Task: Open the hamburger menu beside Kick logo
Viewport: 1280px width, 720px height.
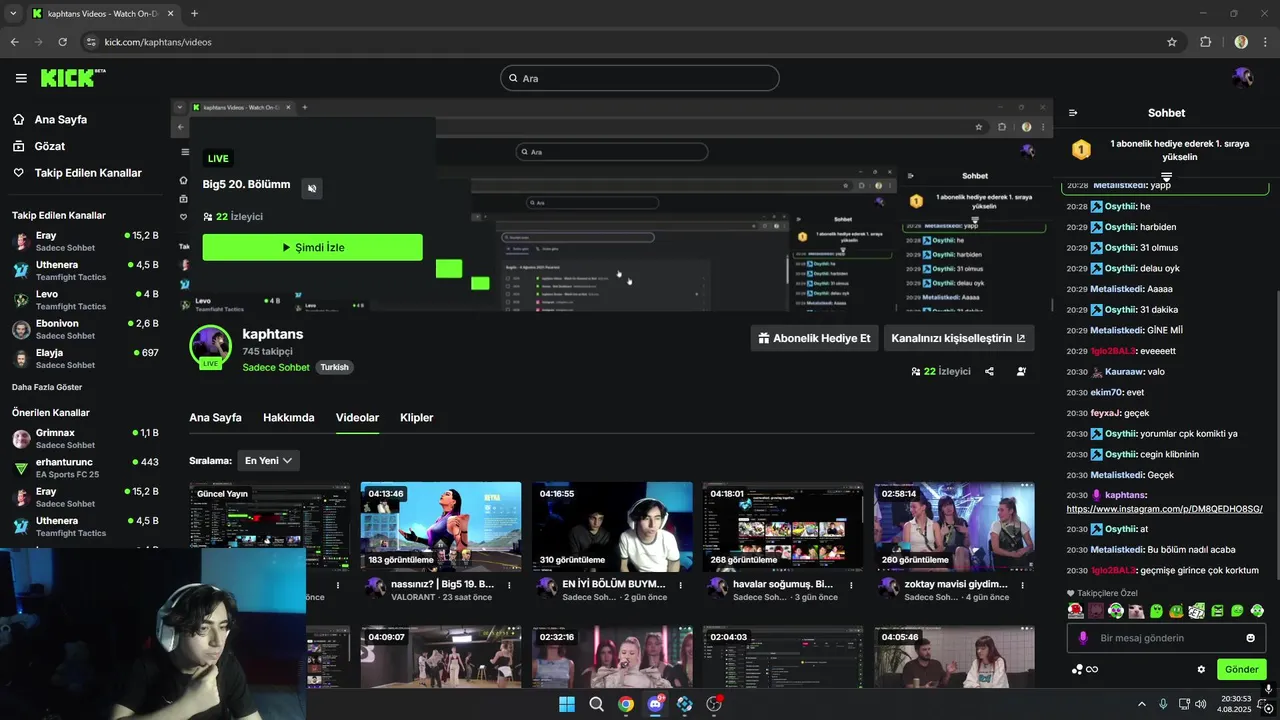Action: [21, 78]
